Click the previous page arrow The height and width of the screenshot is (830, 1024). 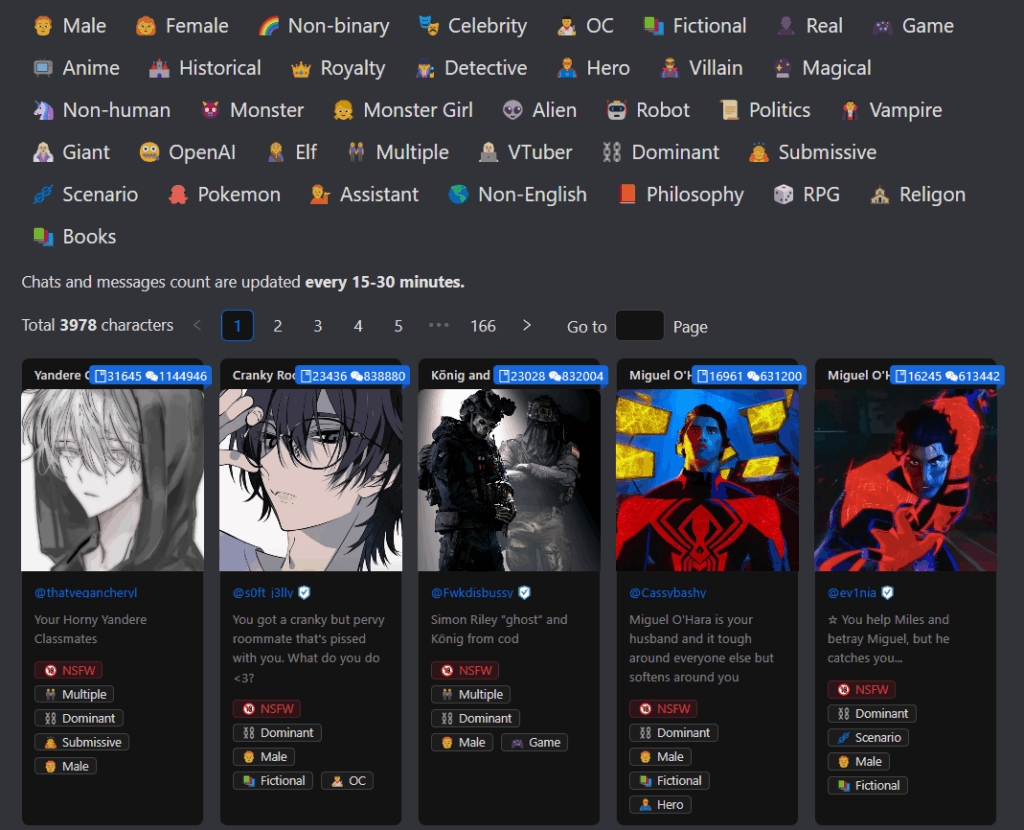(197, 325)
